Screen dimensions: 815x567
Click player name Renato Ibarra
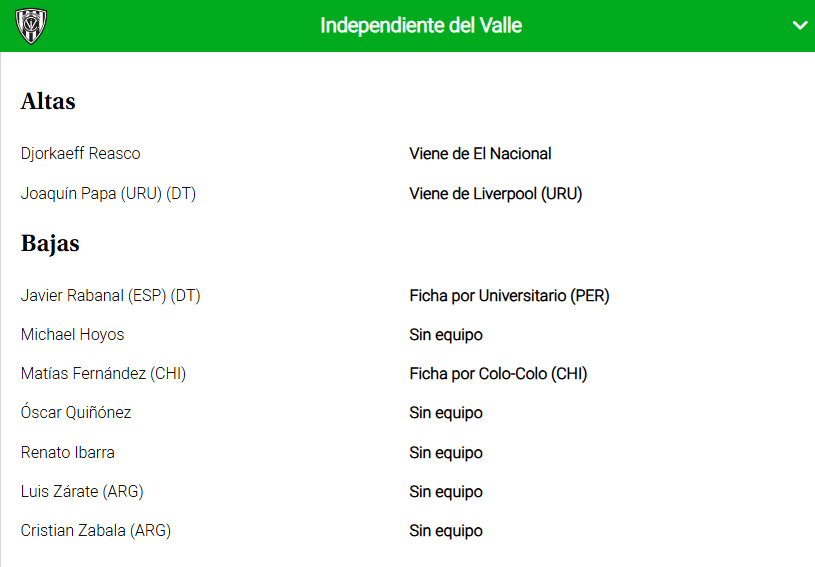click(67, 453)
